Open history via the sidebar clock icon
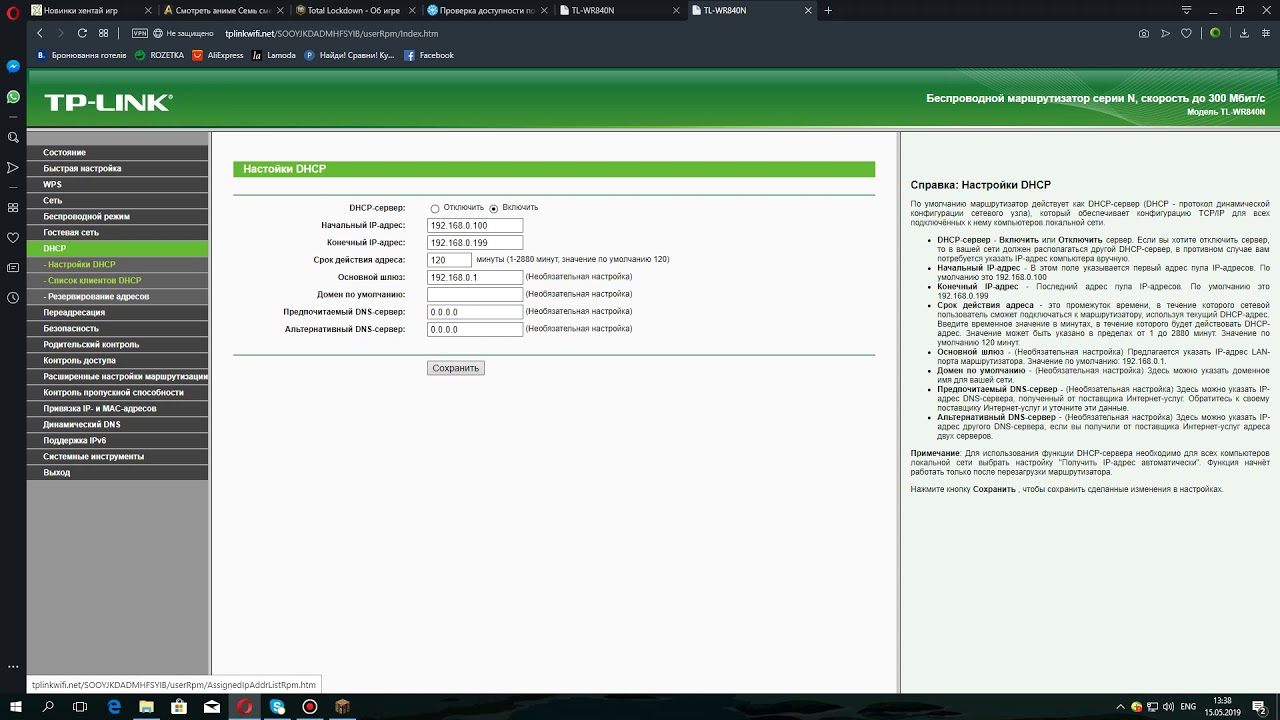This screenshot has height=720, width=1280. 13,297
